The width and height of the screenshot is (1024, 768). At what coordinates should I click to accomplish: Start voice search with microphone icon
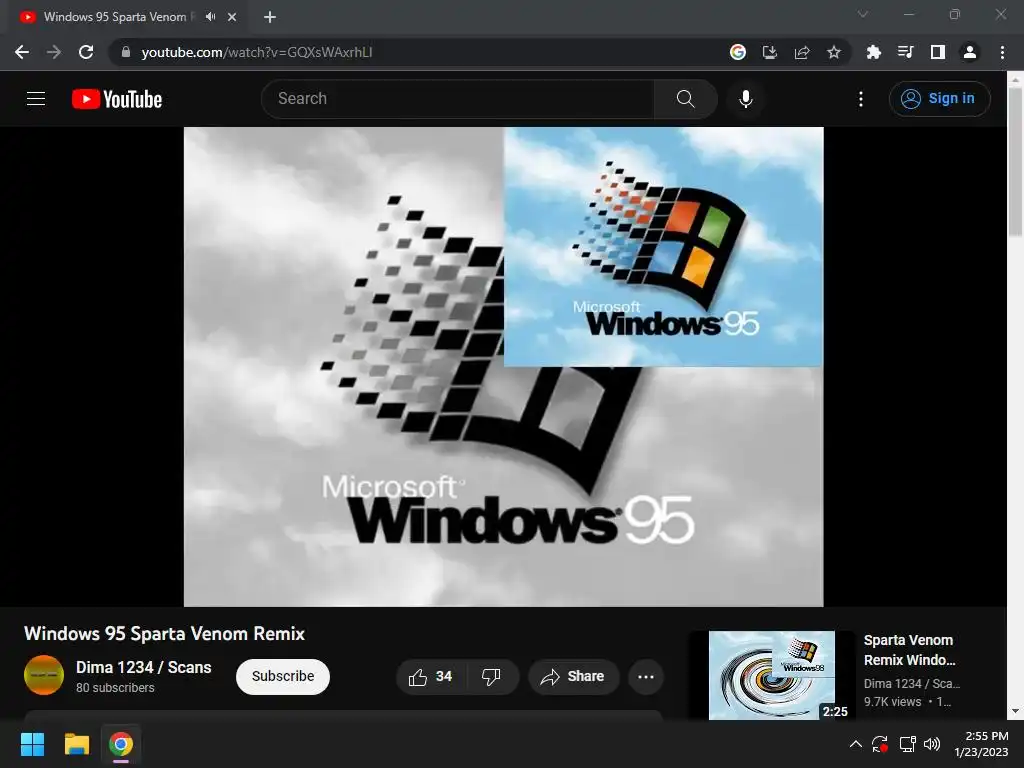pos(745,99)
